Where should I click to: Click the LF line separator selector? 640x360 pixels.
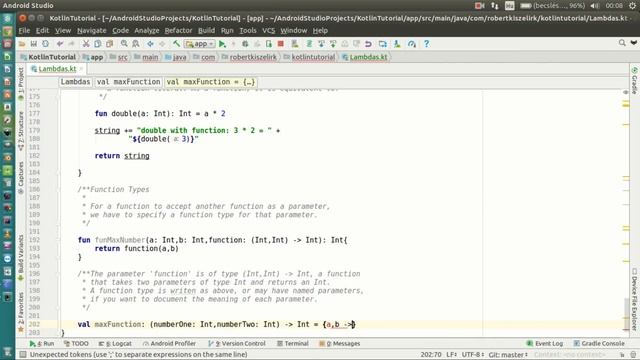tap(451, 355)
